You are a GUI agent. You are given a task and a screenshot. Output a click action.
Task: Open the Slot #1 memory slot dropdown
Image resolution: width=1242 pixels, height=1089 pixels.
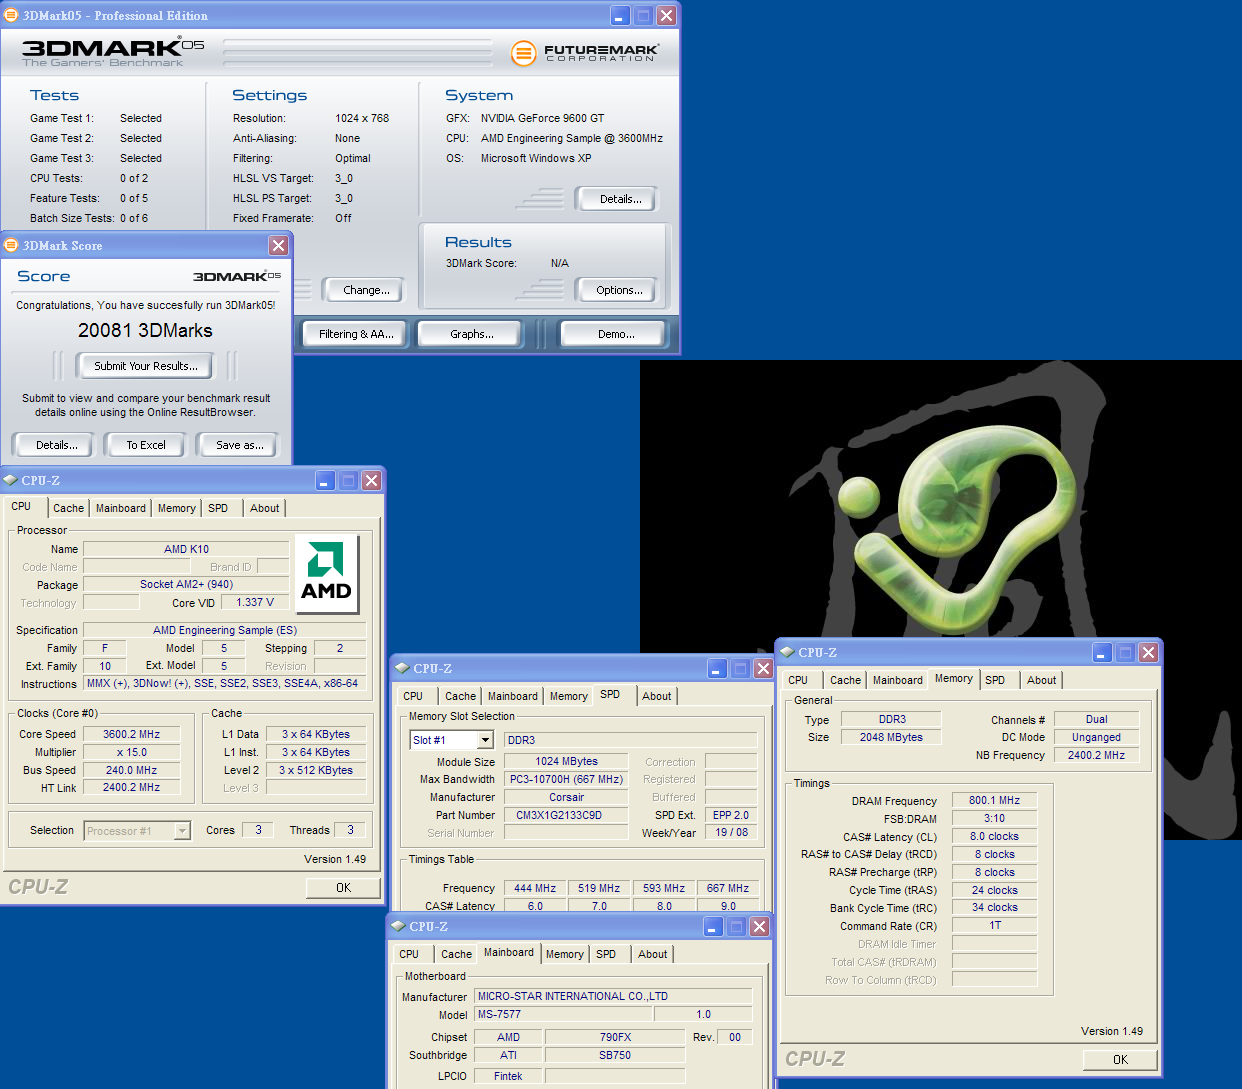(x=485, y=741)
